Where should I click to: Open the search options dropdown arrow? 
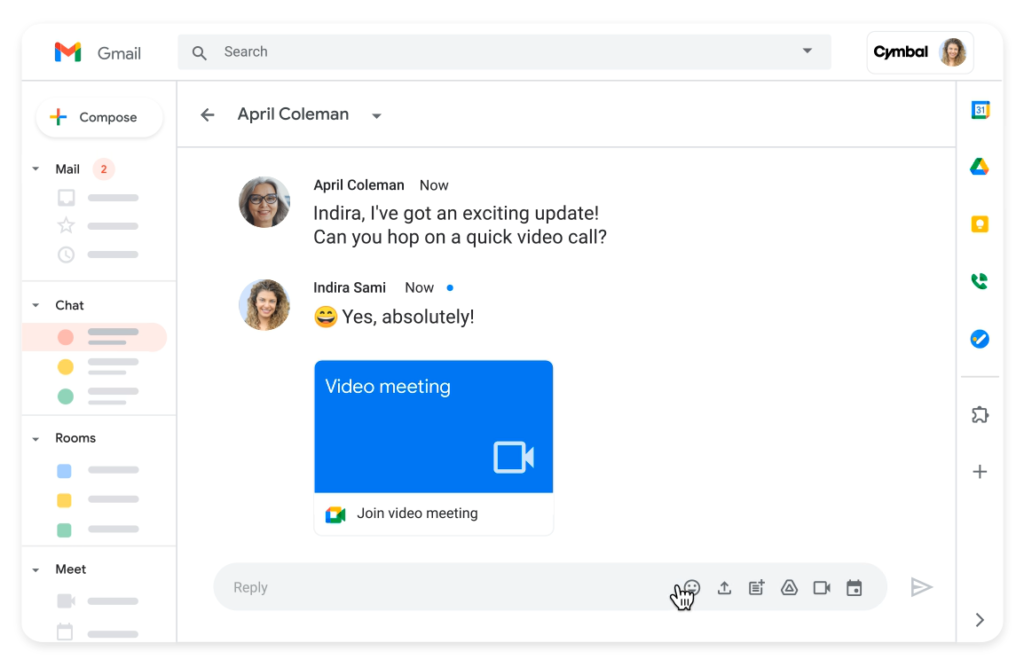pyautogui.click(x=807, y=51)
